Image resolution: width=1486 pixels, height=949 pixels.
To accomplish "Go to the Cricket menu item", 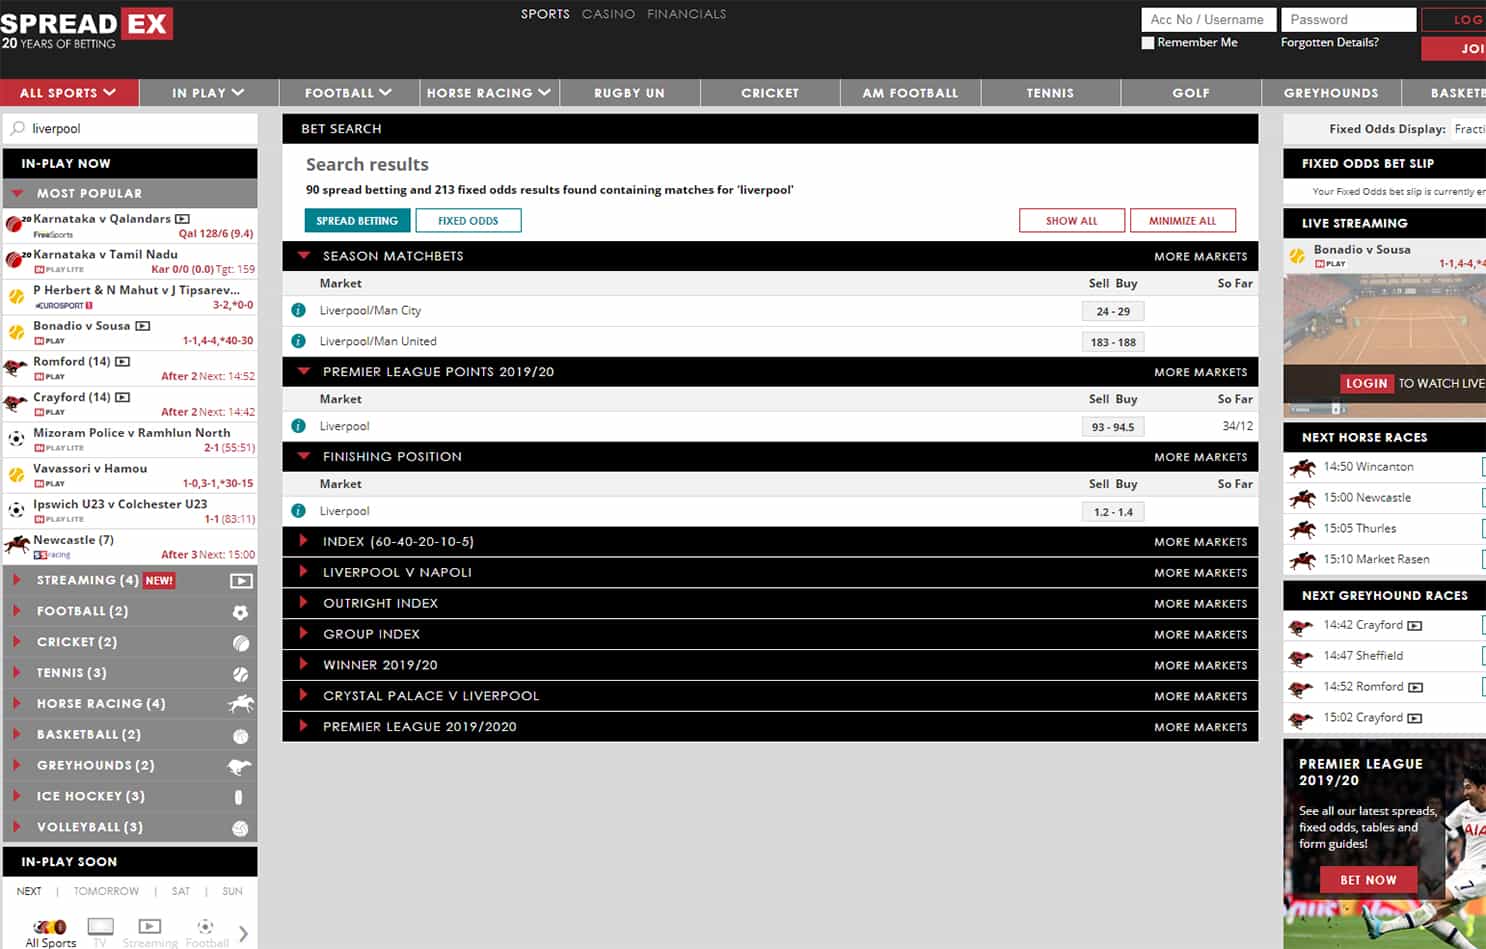I will click(x=770, y=93).
